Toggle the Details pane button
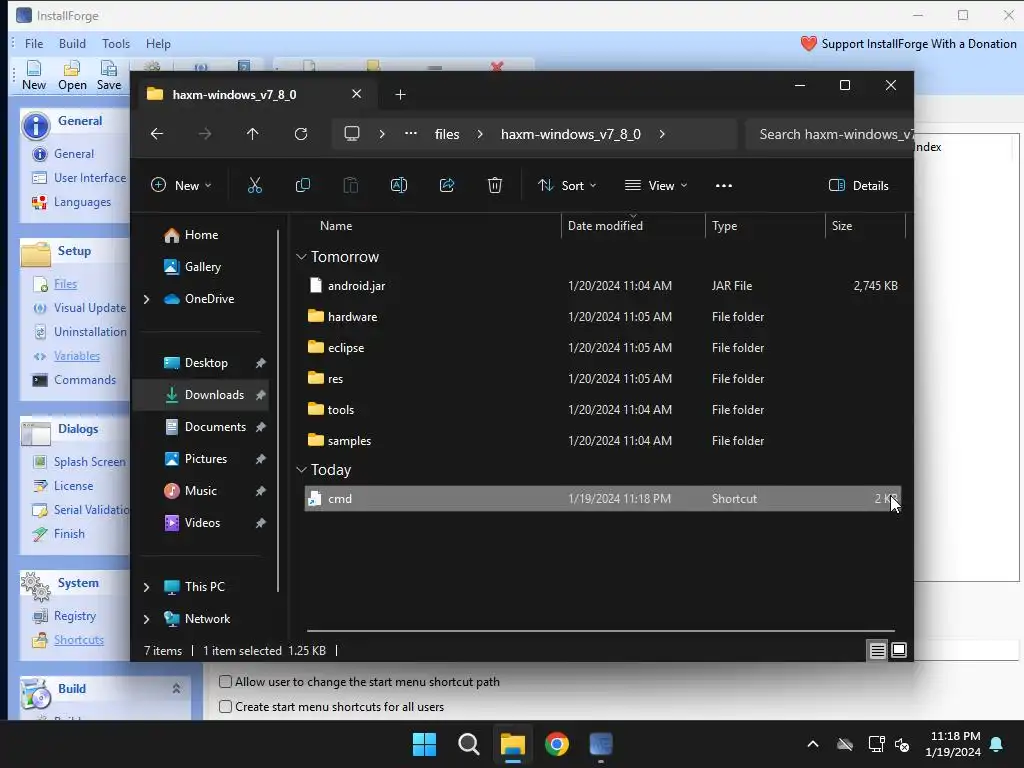Image resolution: width=1024 pixels, height=768 pixels. point(858,185)
